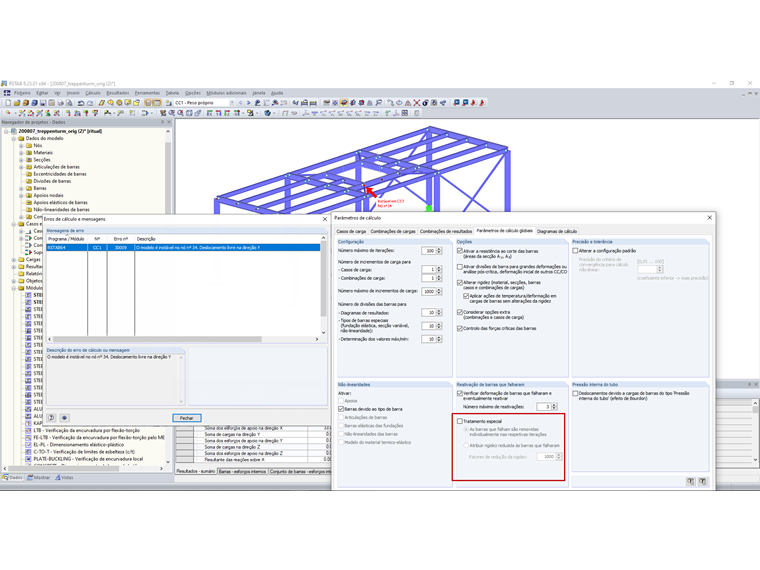Collapse the Dados do modelo tree node
760x570 pixels.
tap(14, 138)
